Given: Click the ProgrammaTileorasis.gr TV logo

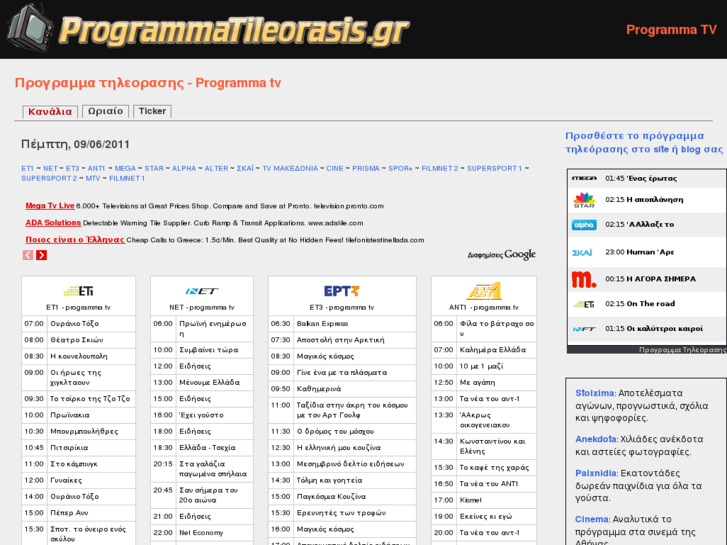Looking at the screenshot, I should [x=208, y=29].
